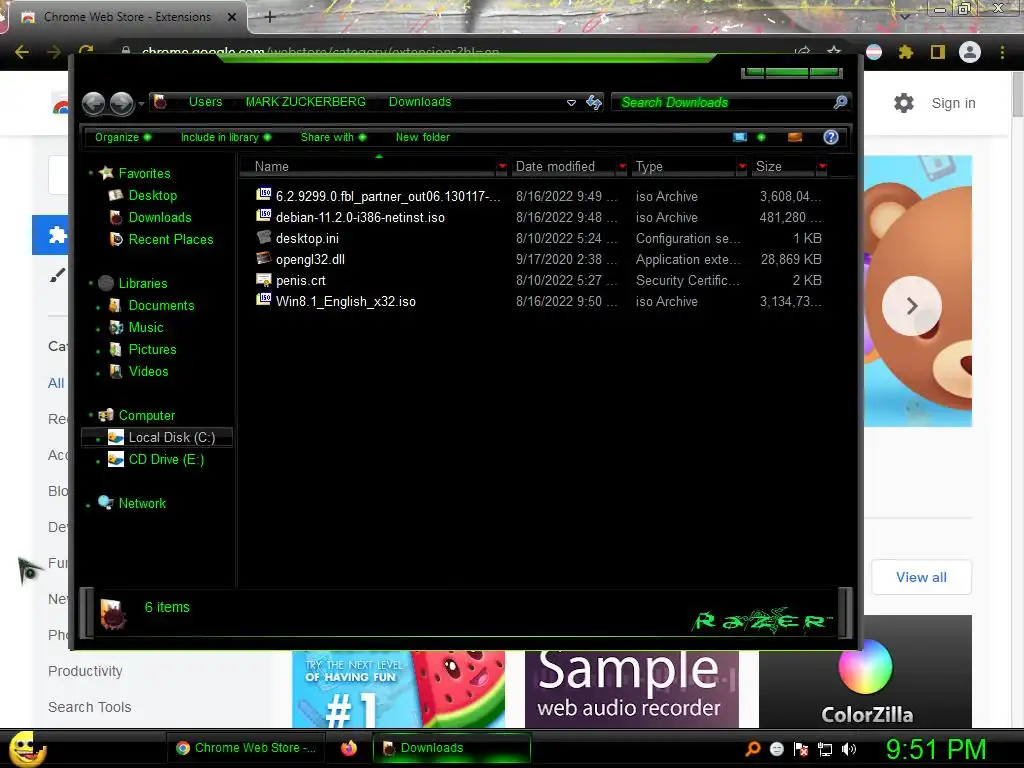Open the address bar history dropdown arrow
Image resolution: width=1024 pixels, height=768 pixels.
(571, 103)
